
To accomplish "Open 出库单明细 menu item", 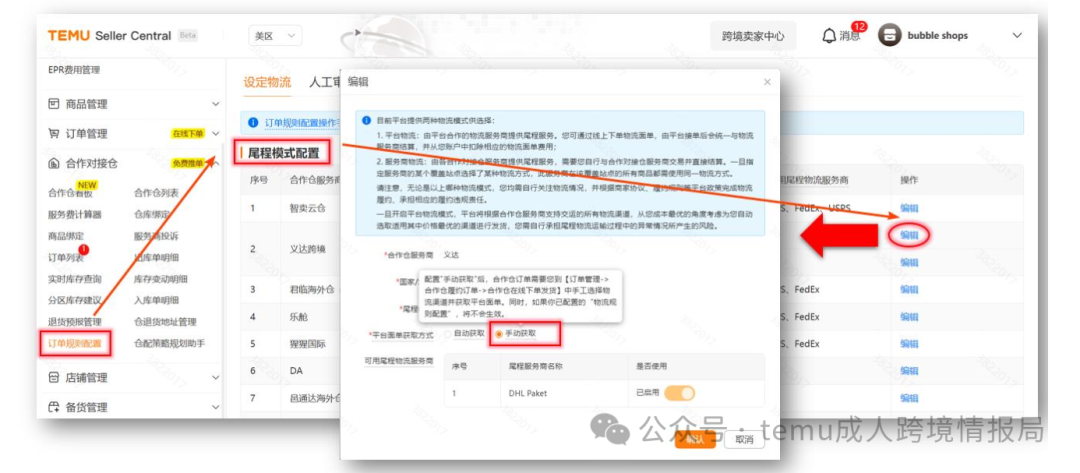I will 156,258.
